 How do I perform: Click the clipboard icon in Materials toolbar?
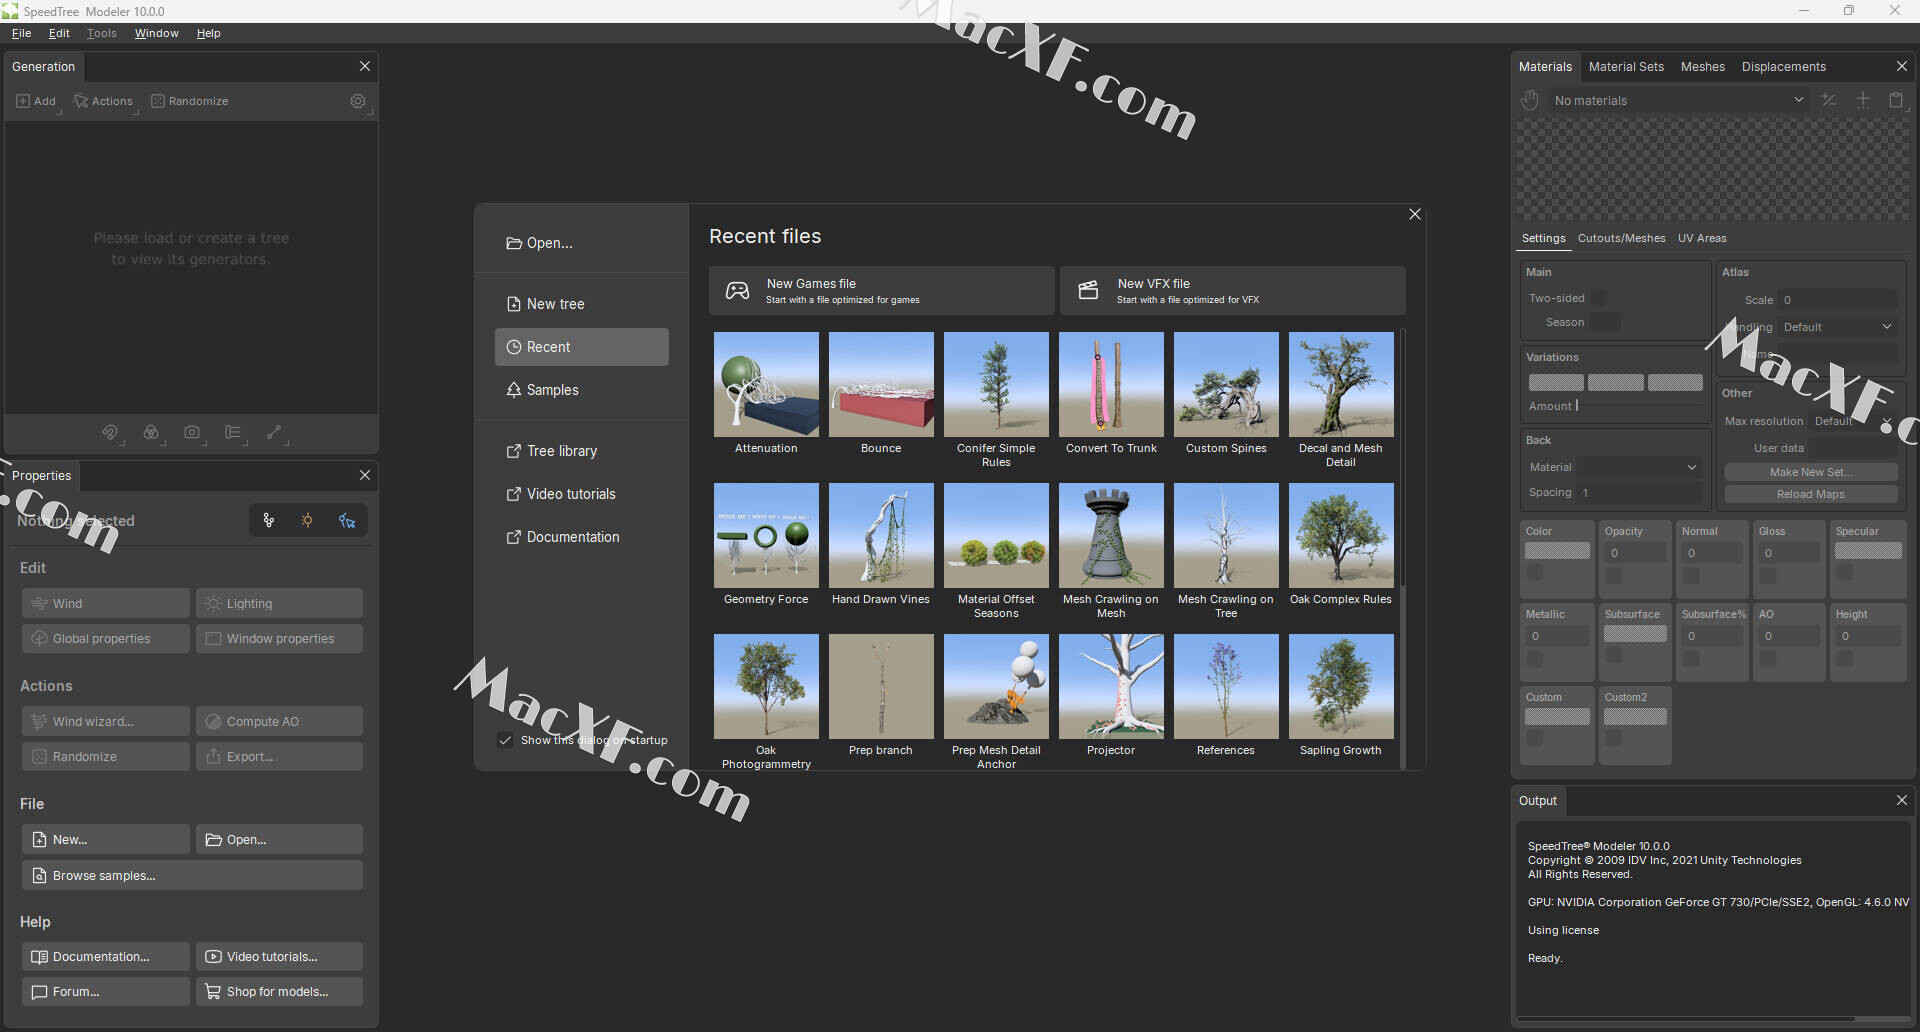(x=1896, y=100)
